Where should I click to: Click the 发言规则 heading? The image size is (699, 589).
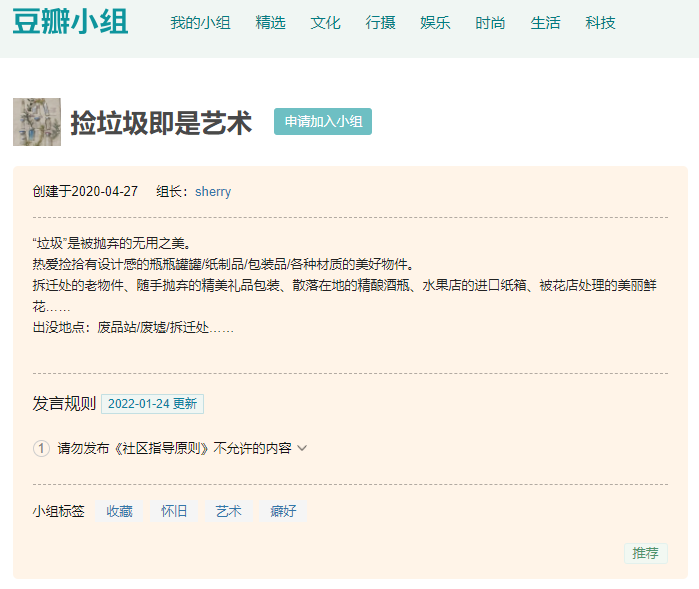coord(64,404)
